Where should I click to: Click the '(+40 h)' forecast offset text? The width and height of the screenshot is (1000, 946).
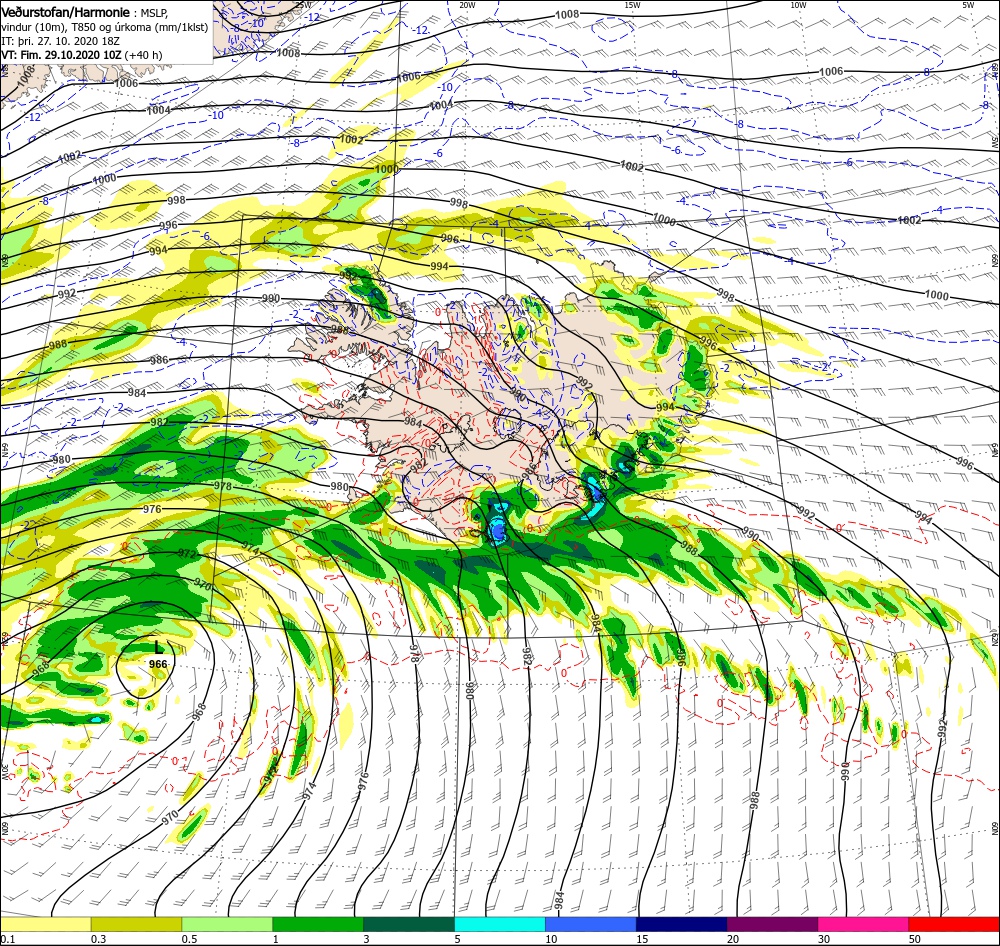pyautogui.click(x=143, y=55)
